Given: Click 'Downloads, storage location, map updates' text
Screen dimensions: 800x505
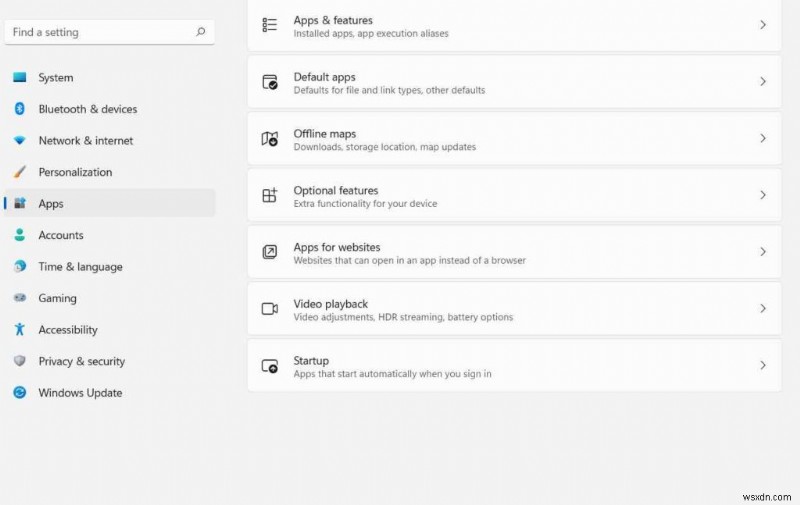Looking at the screenshot, I should tap(385, 146).
